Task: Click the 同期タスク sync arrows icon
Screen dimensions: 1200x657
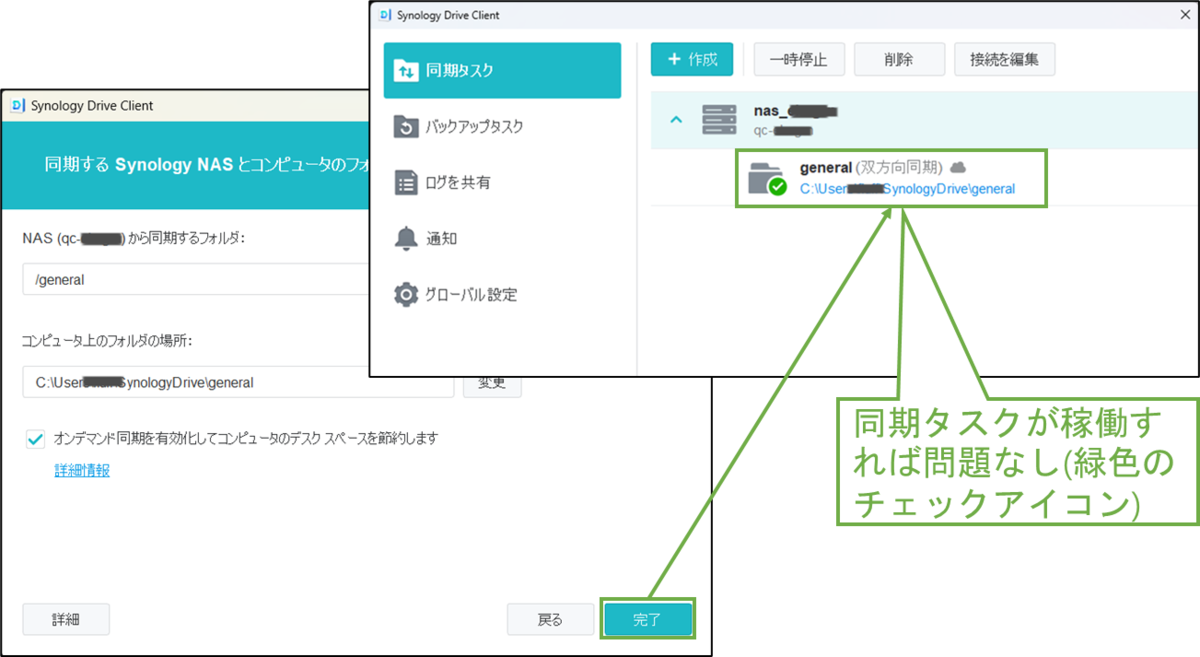Action: [x=406, y=70]
